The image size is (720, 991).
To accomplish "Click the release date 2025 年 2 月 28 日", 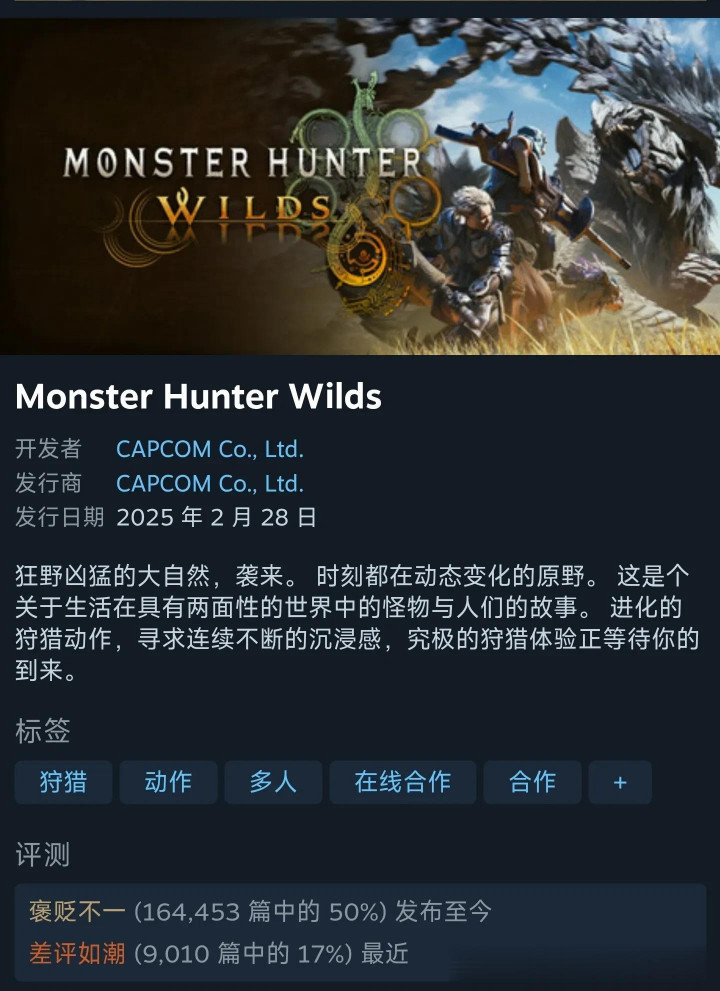I will (x=216, y=518).
